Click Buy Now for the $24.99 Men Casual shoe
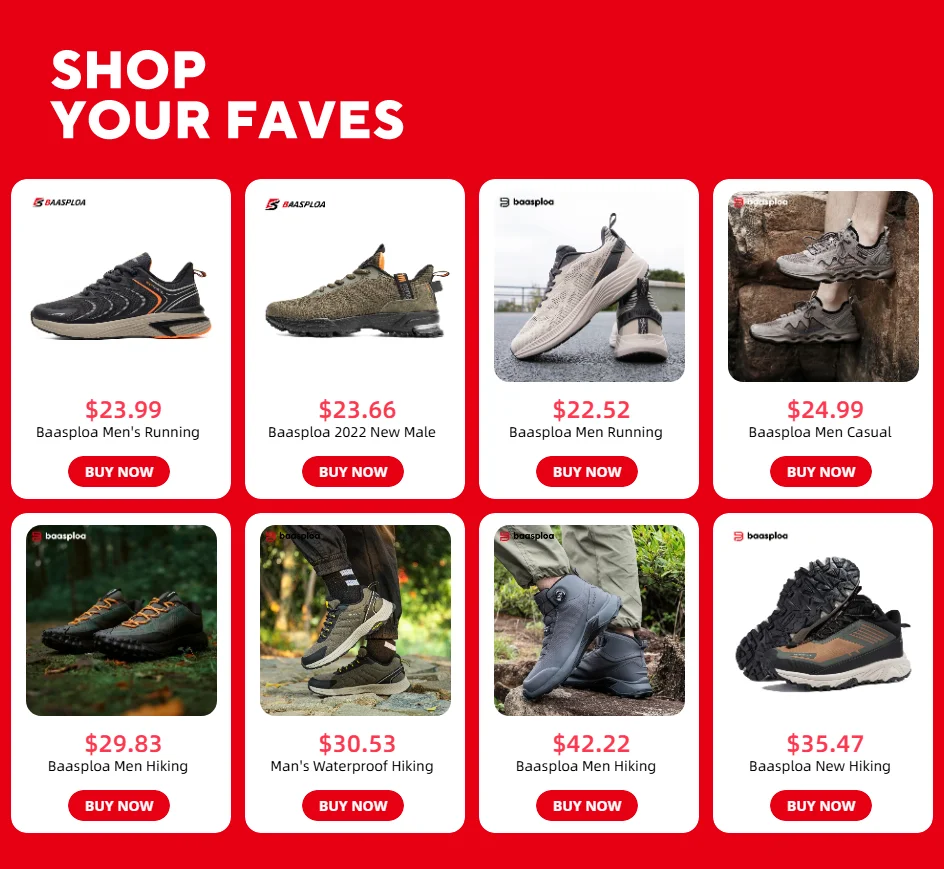The image size is (944, 869). coord(821,472)
